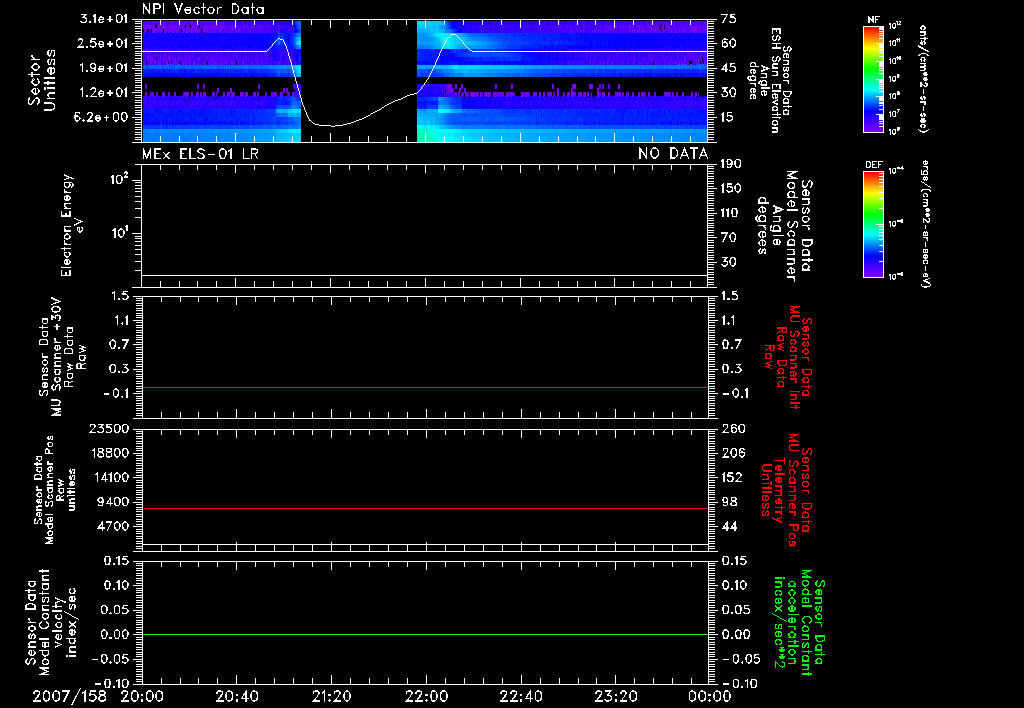The height and width of the screenshot is (708, 1024).
Task: Click the 20:00 time tick label
Action: pyautogui.click(x=142, y=696)
